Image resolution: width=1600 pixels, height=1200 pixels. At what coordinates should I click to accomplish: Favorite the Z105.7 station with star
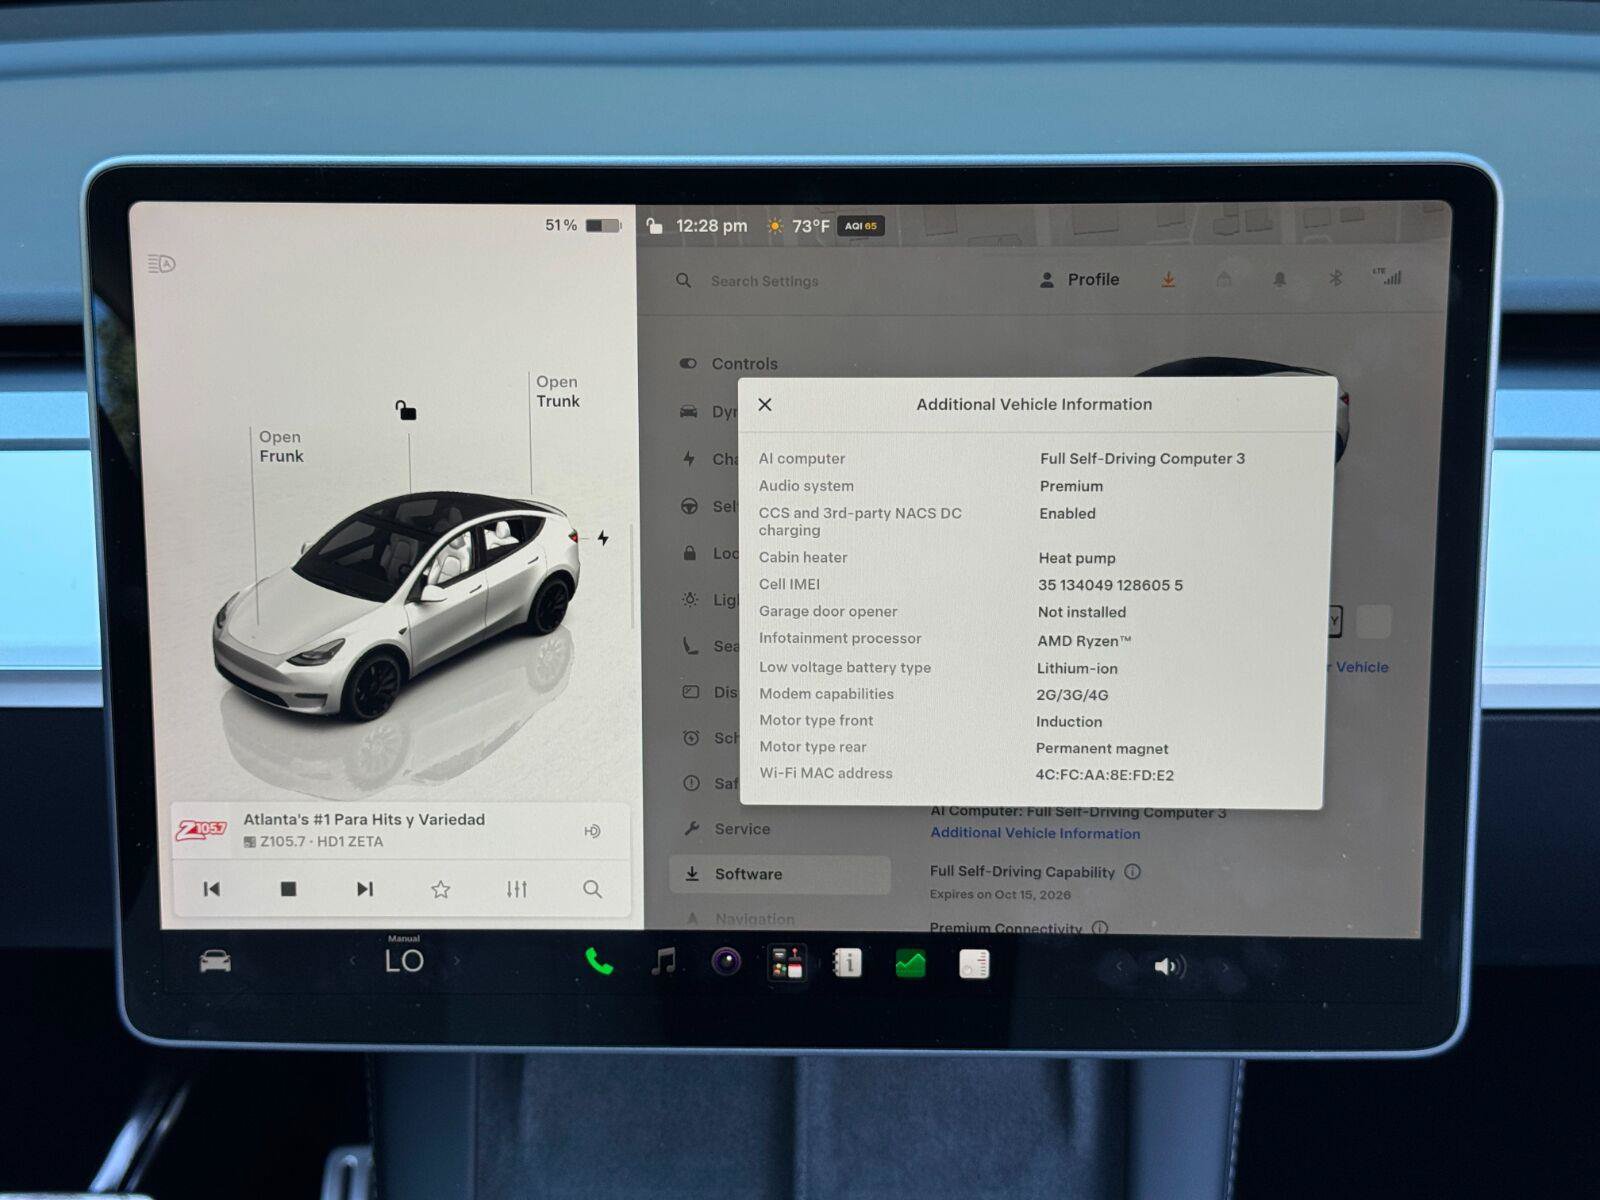(x=440, y=889)
